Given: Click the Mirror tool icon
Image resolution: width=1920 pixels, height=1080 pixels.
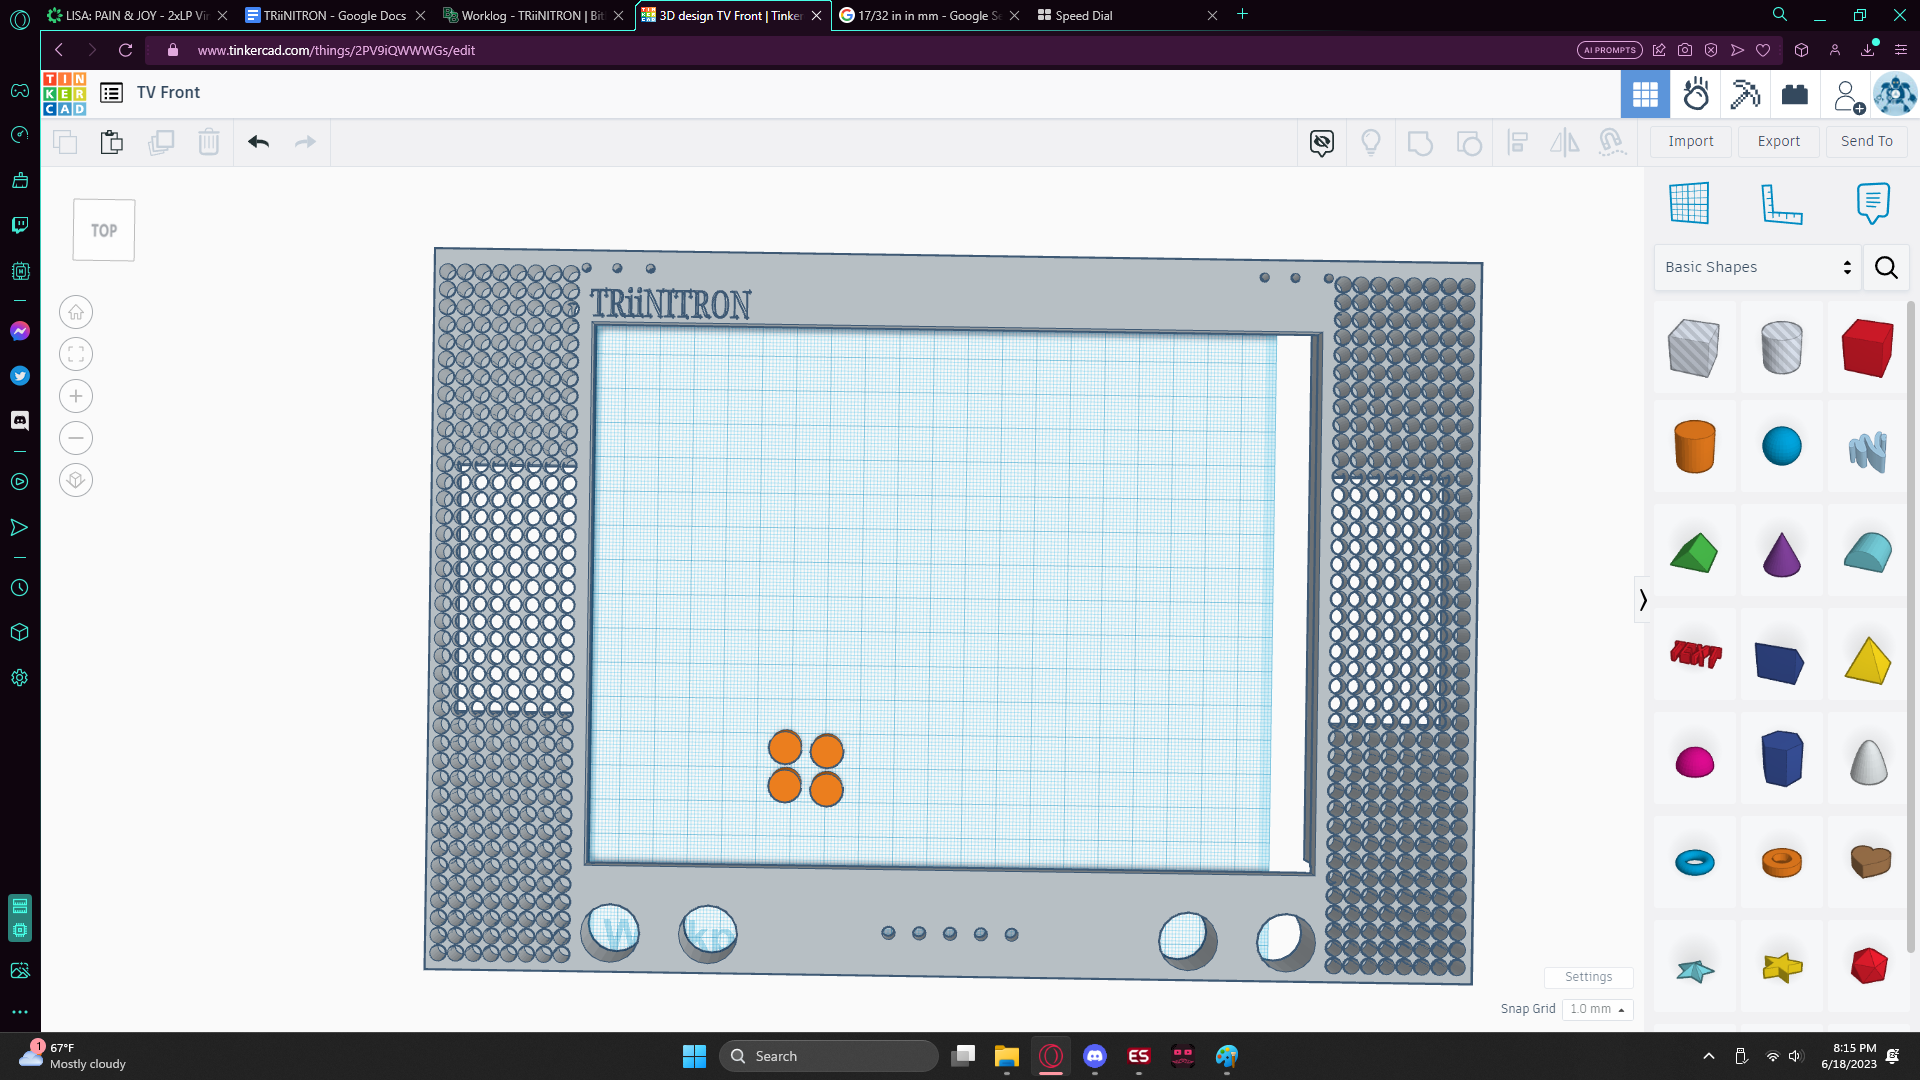Looking at the screenshot, I should [1565, 142].
